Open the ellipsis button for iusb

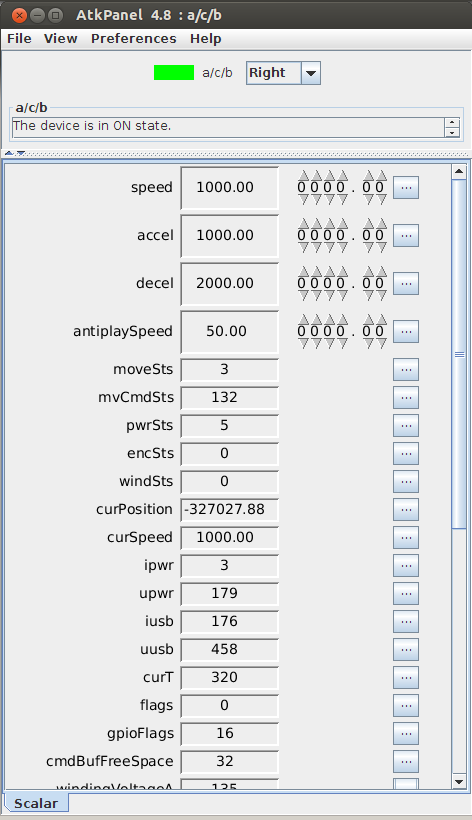pos(406,621)
